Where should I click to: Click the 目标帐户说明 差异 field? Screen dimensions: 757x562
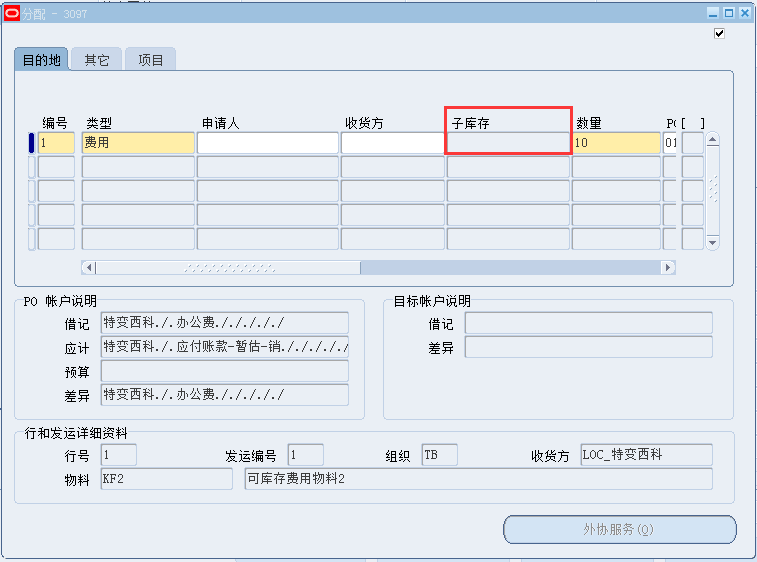tap(589, 347)
